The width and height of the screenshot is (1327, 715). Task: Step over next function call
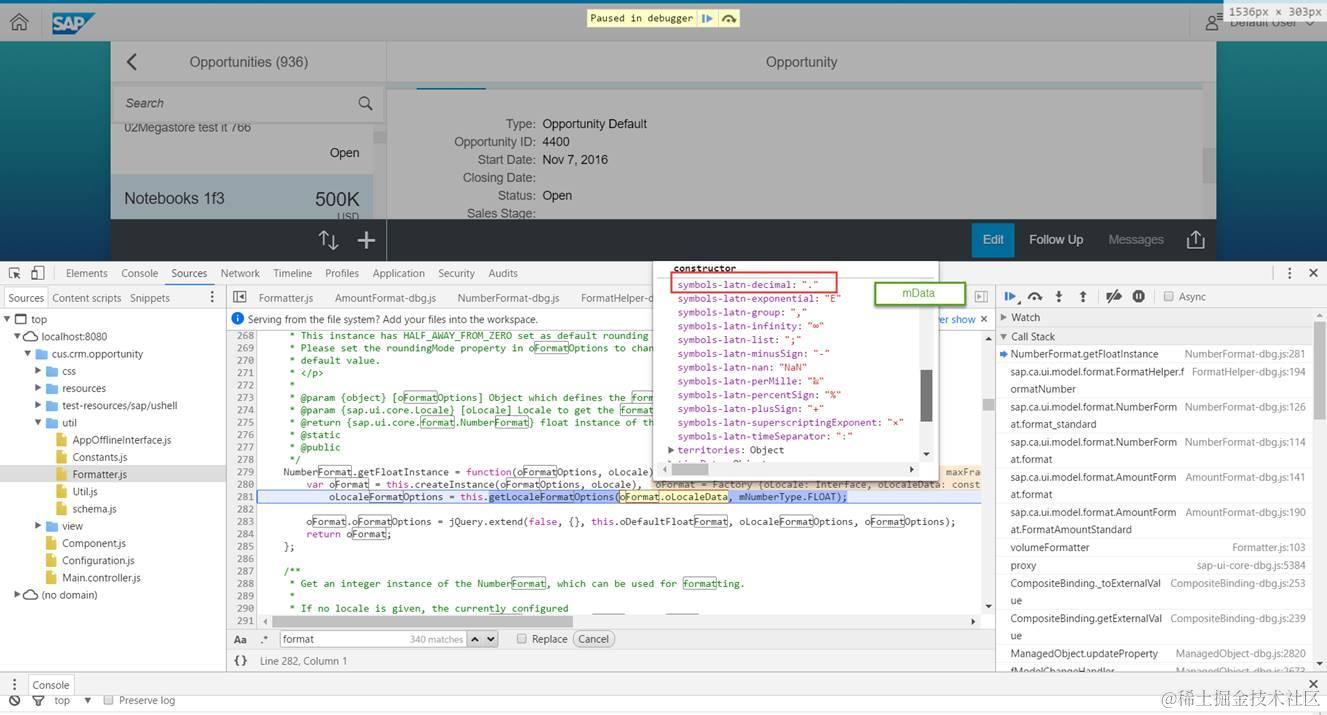tap(1035, 297)
